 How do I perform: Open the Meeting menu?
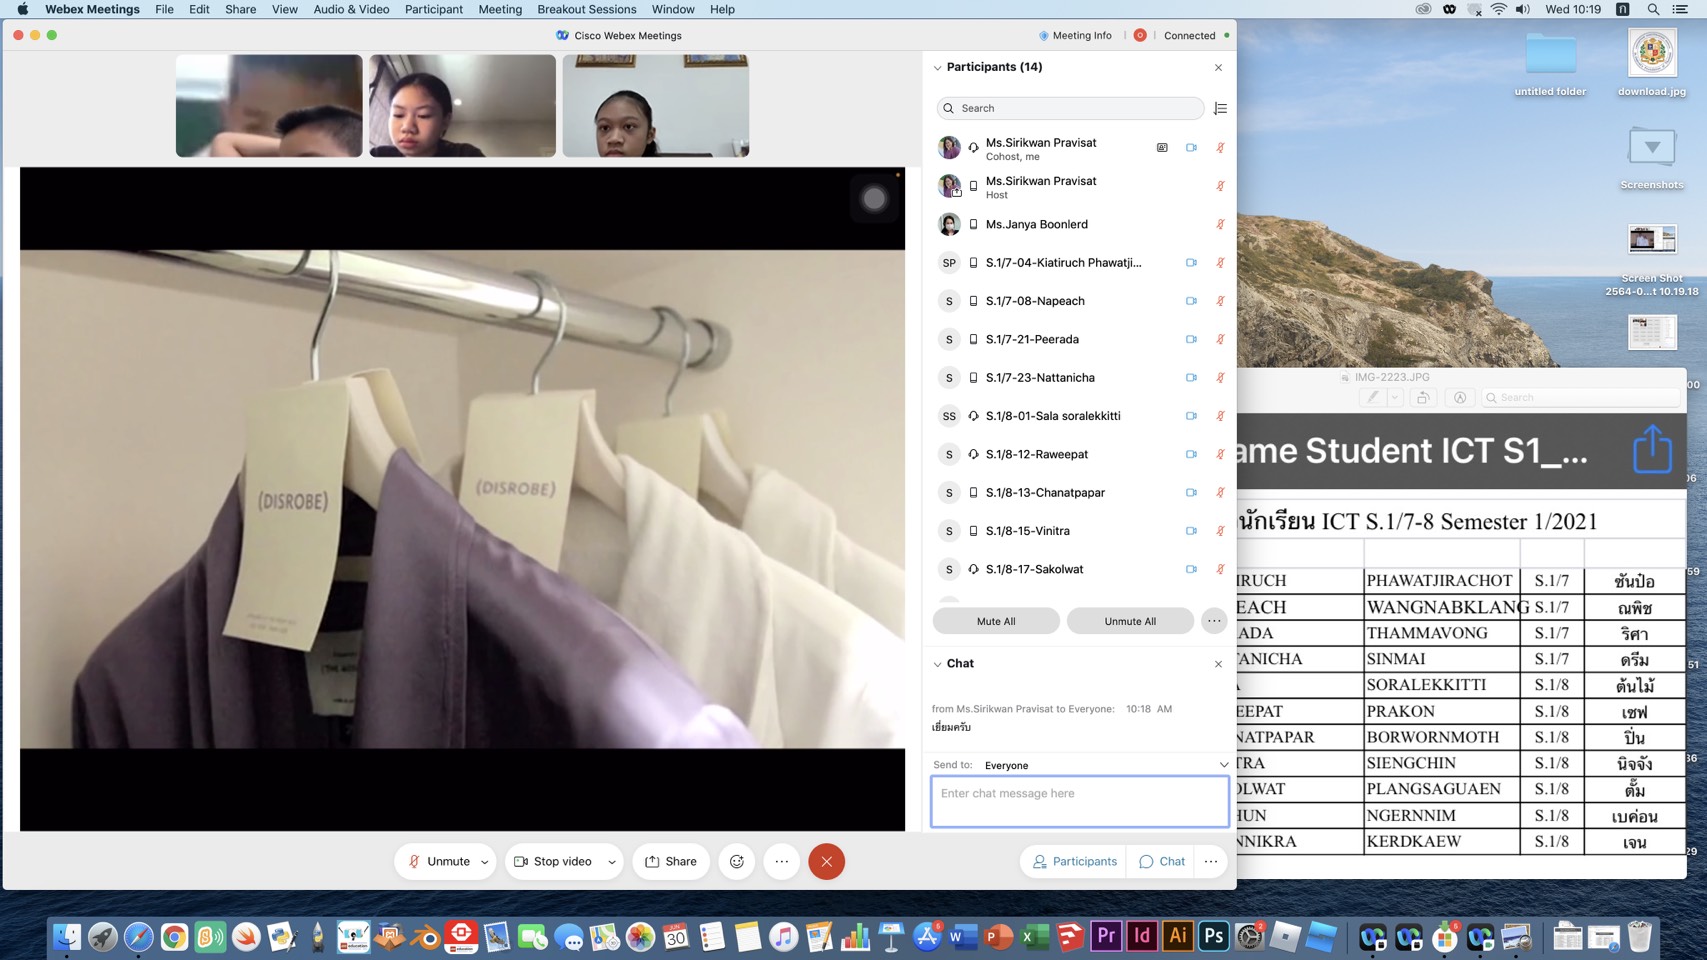(500, 9)
